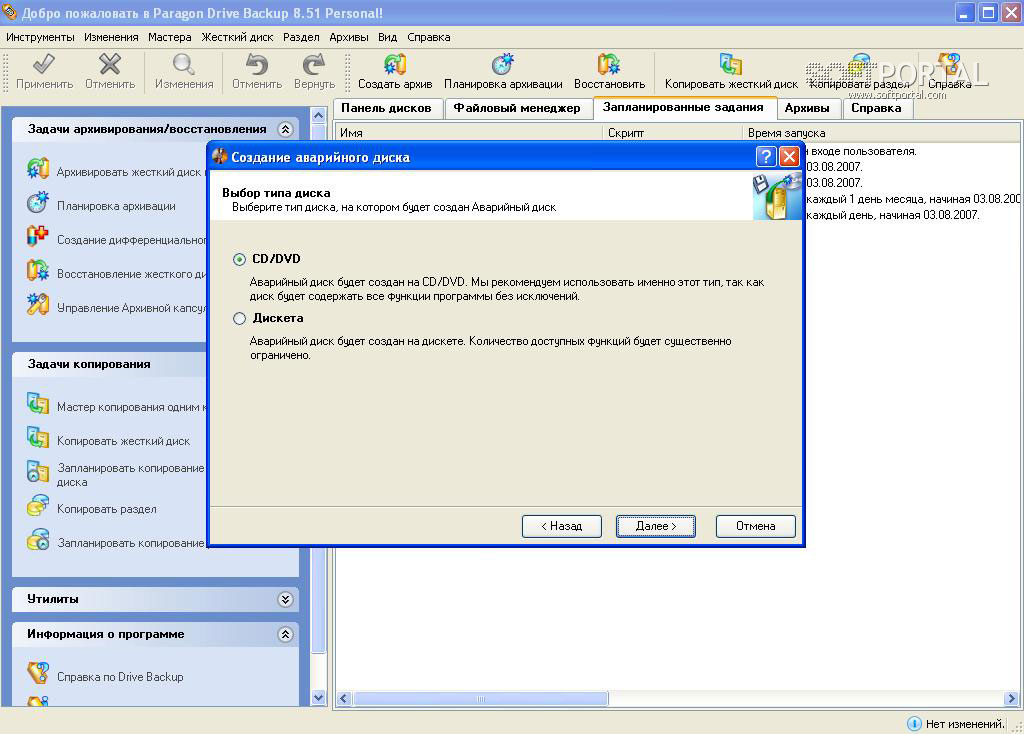Switch to the Панель дисков tab
The height and width of the screenshot is (734, 1024).
pyautogui.click(x=387, y=108)
